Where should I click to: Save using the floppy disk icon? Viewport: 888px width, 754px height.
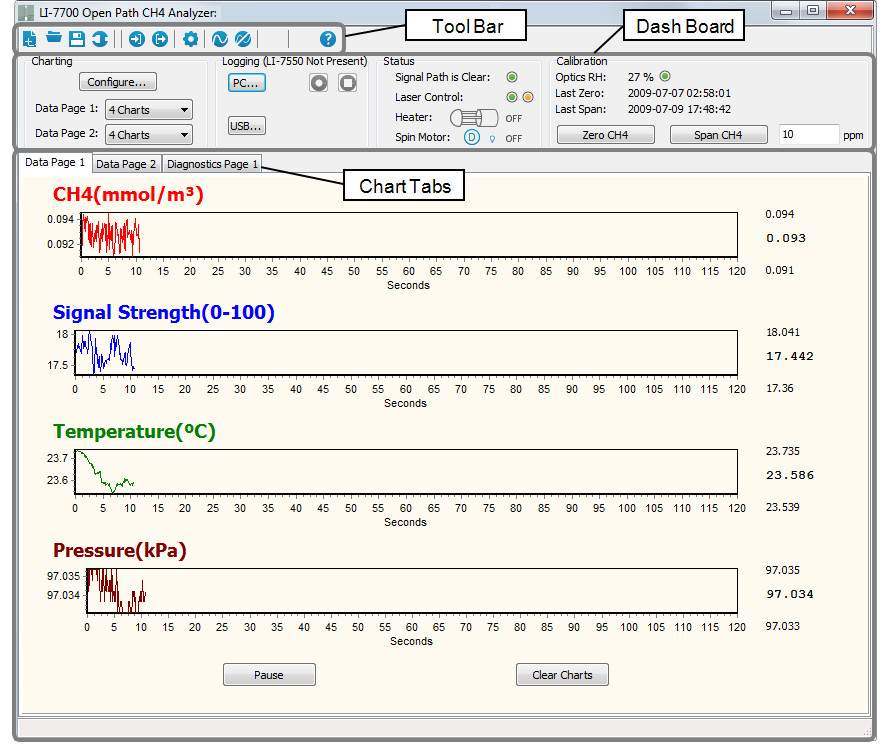tap(77, 40)
